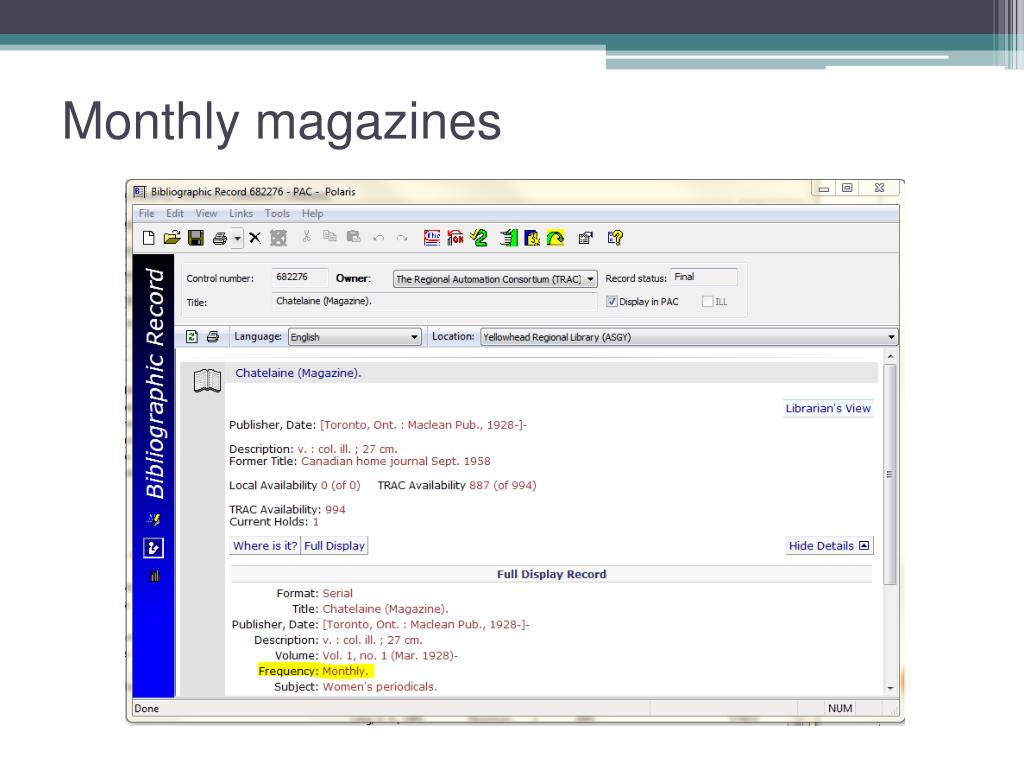The height and width of the screenshot is (768, 1024).
Task: Click the small printer icon beside Language
Action: [x=213, y=336]
